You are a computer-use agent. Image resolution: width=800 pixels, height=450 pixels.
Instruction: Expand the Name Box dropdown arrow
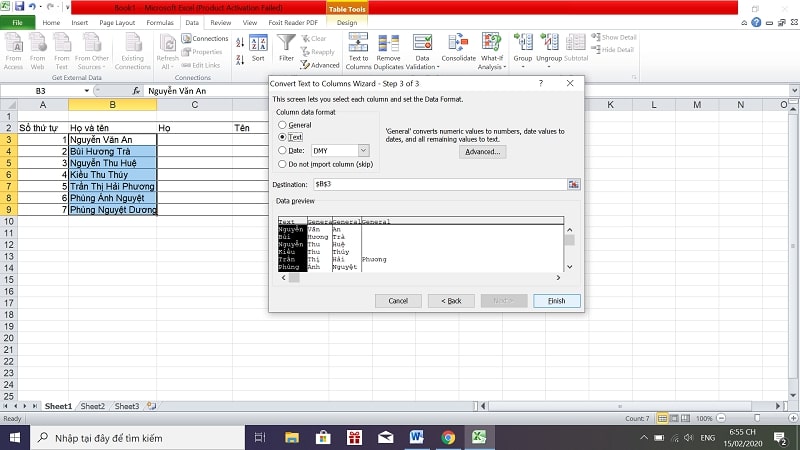(86, 91)
